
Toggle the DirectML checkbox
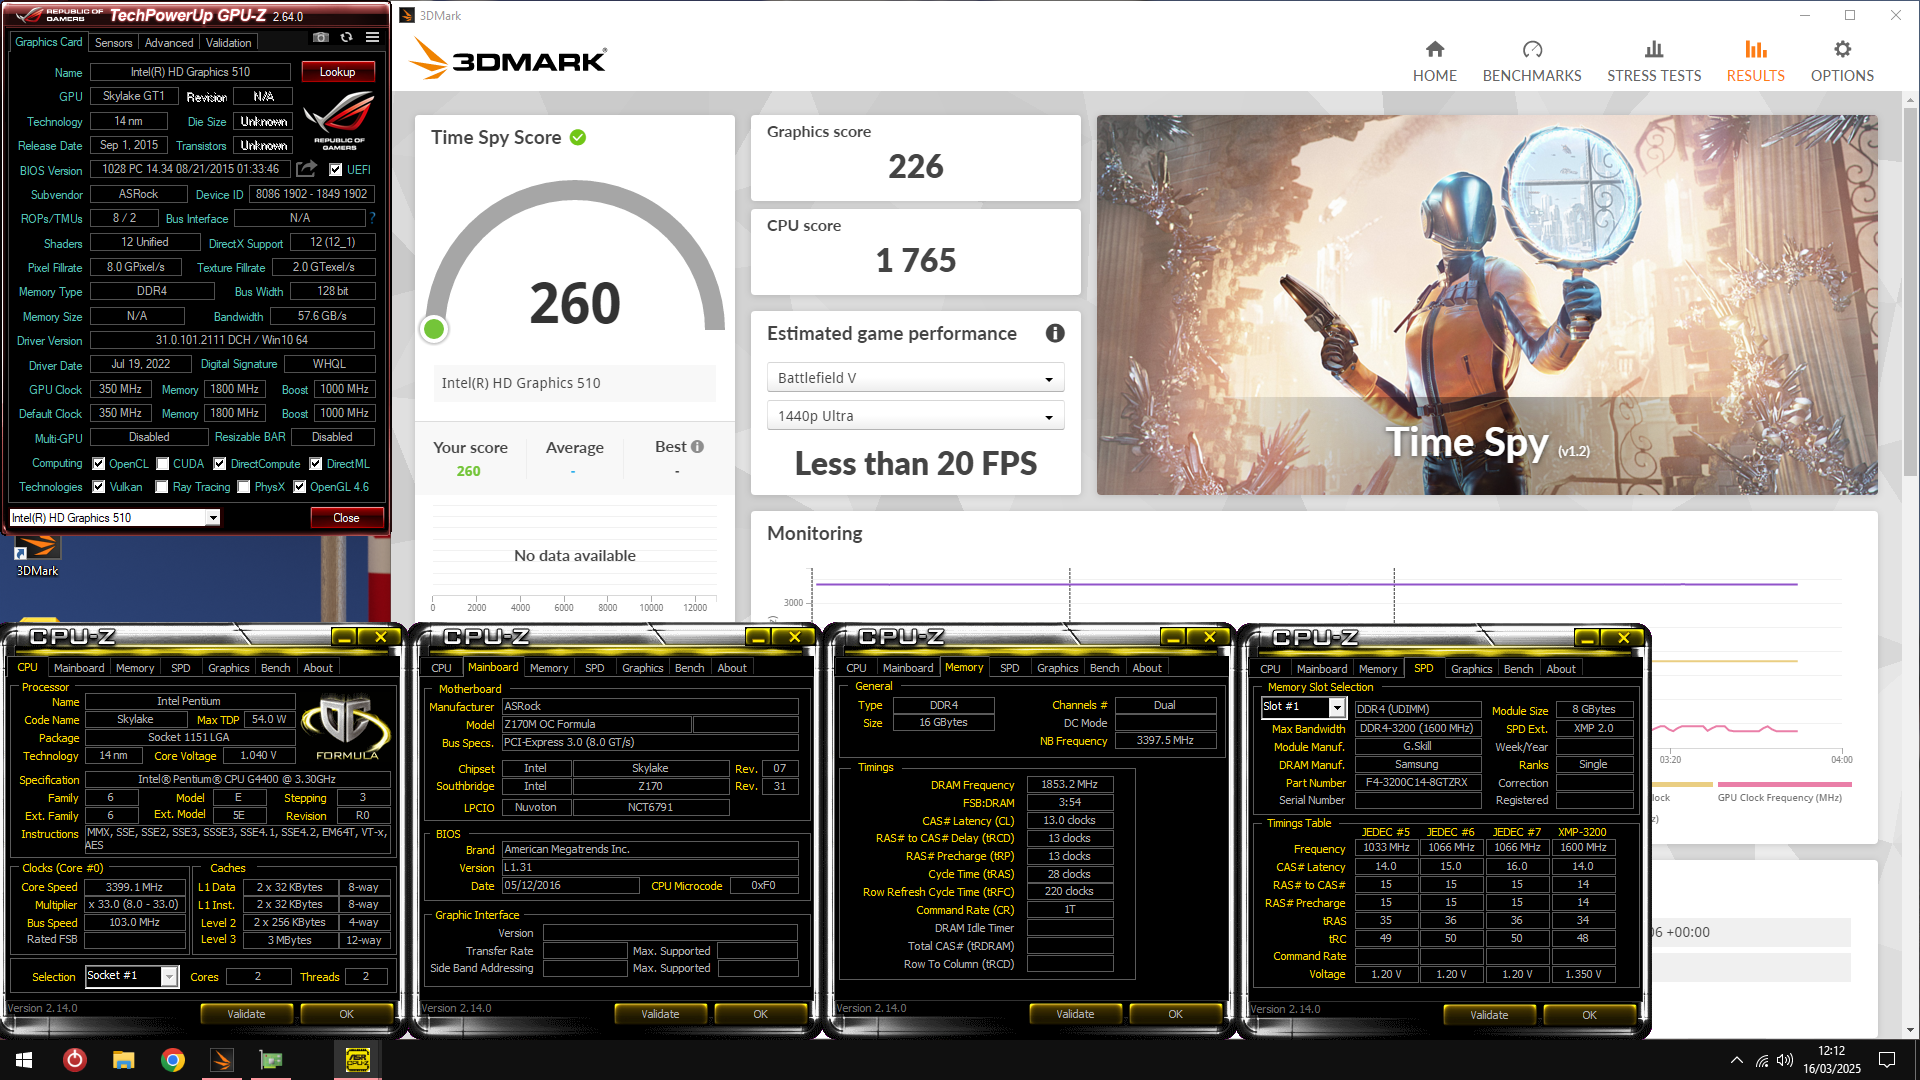(316, 464)
